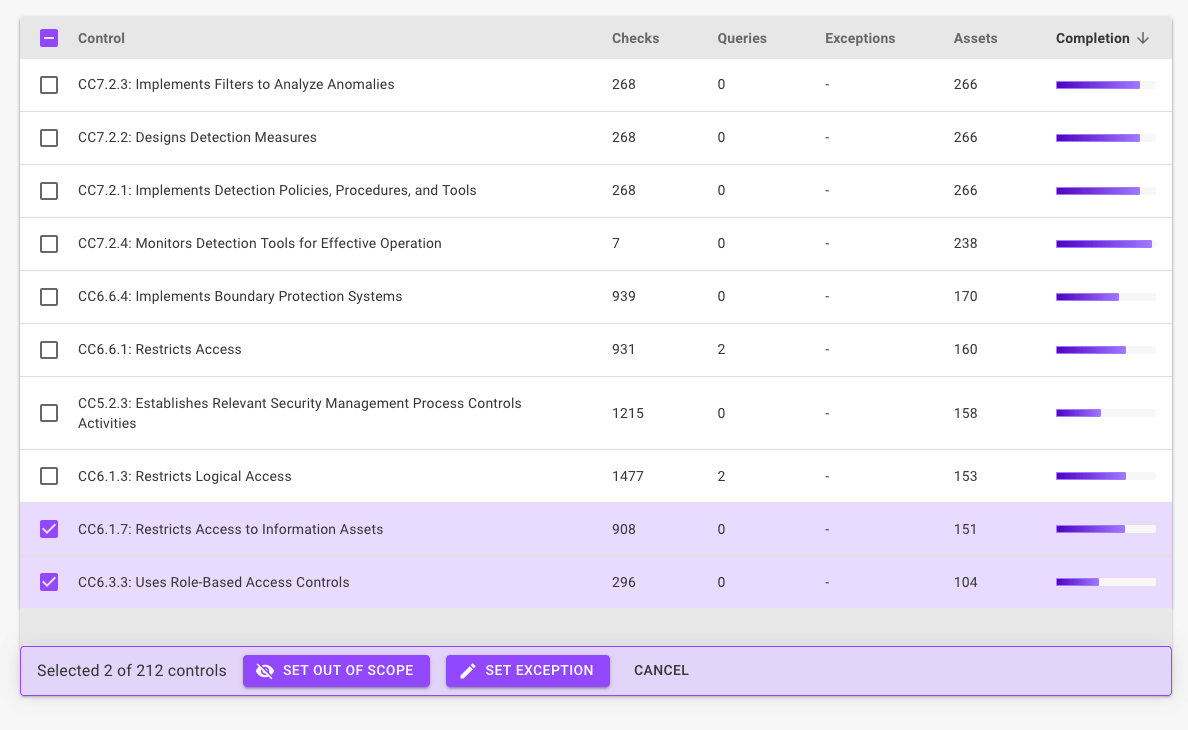
Task: Sort by the Checks column header
Action: coord(636,38)
